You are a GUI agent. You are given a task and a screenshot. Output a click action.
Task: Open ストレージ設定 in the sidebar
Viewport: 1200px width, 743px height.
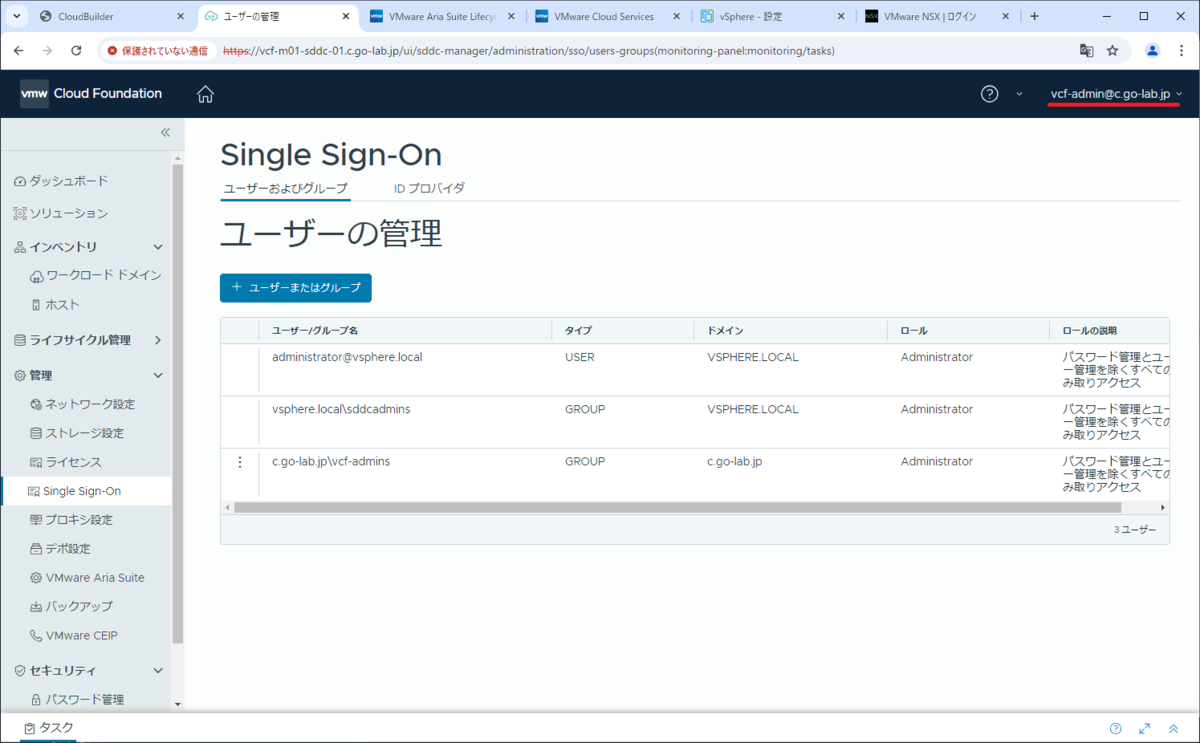(x=77, y=433)
